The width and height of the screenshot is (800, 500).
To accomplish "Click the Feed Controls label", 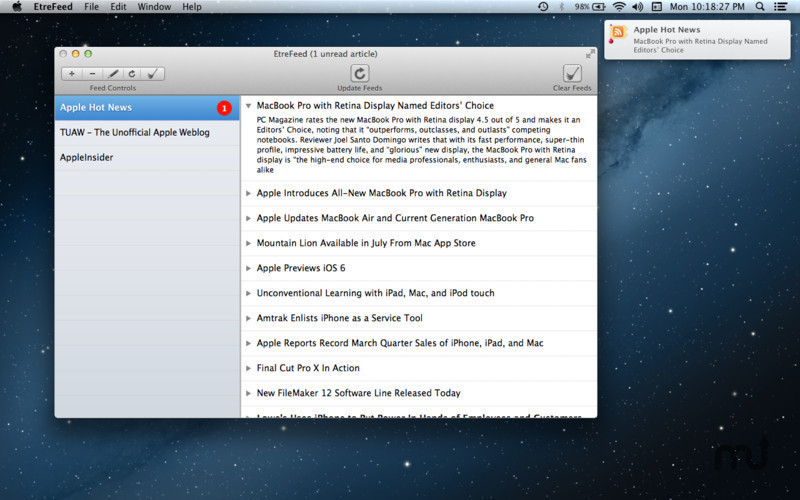I will (113, 88).
